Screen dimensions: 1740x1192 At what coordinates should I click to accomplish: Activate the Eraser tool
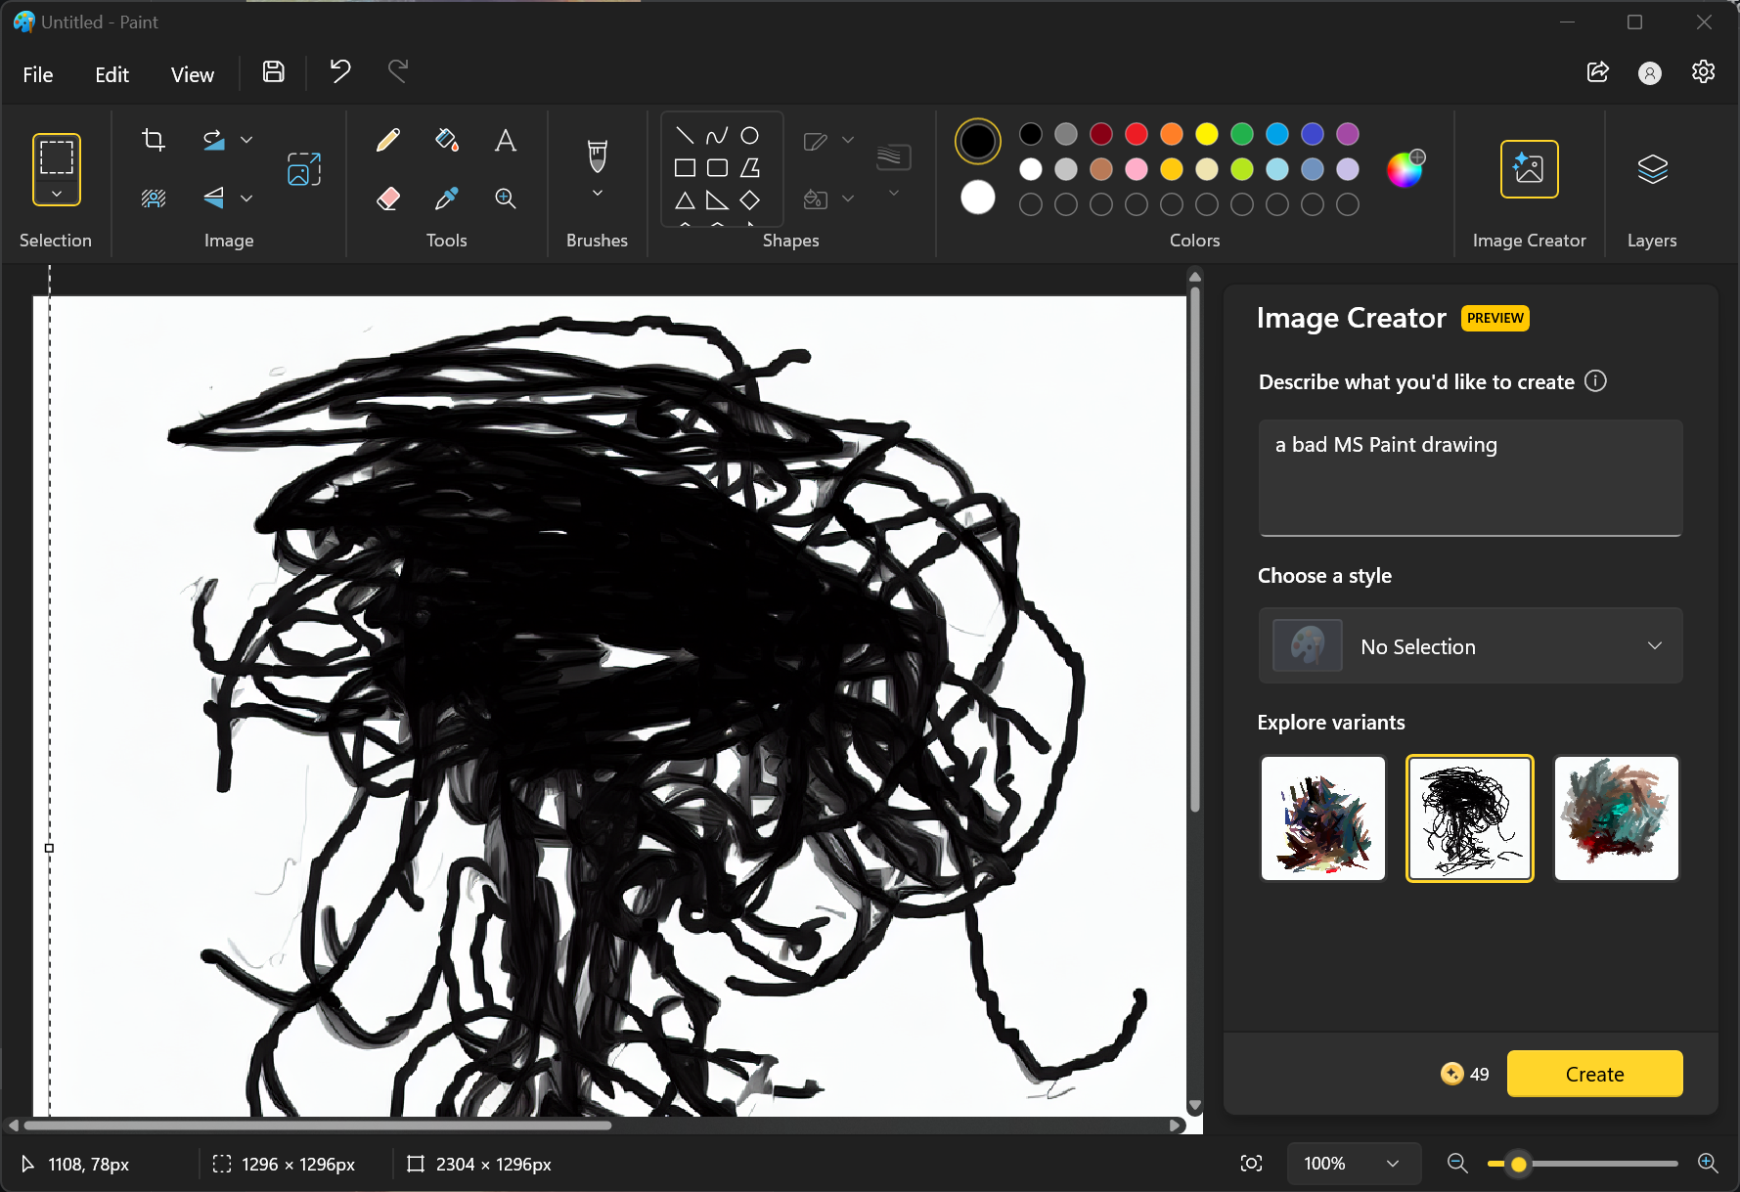pos(388,198)
